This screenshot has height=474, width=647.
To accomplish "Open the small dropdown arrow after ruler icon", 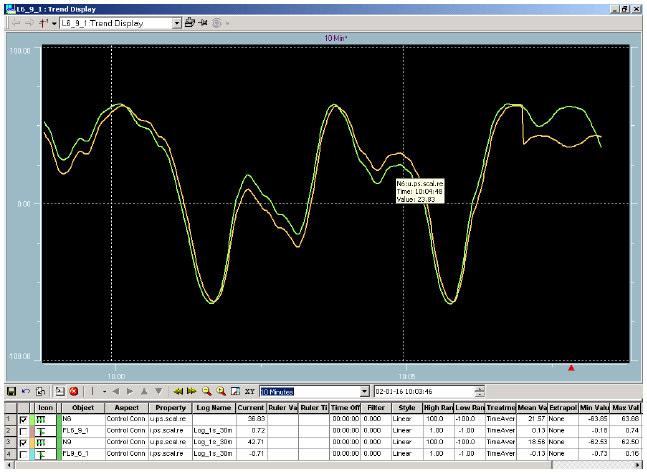I will 104,391.
